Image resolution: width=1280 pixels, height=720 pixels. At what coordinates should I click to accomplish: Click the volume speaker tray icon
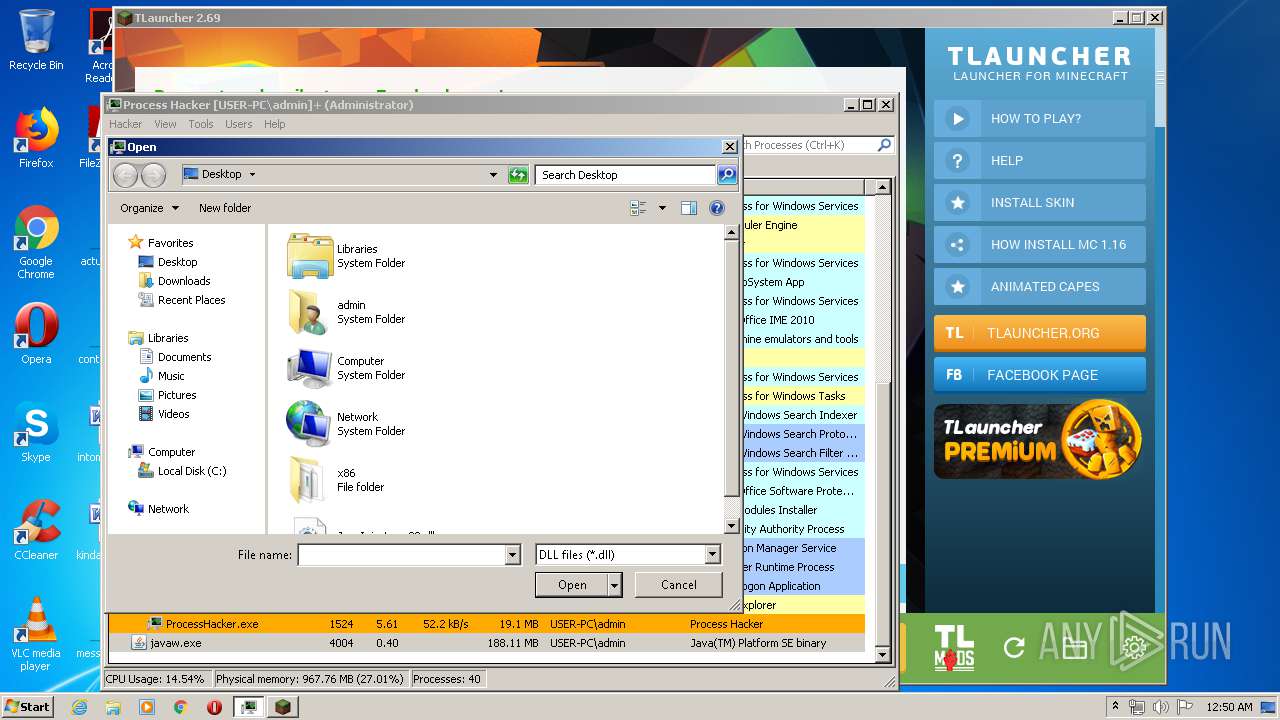click(1159, 707)
